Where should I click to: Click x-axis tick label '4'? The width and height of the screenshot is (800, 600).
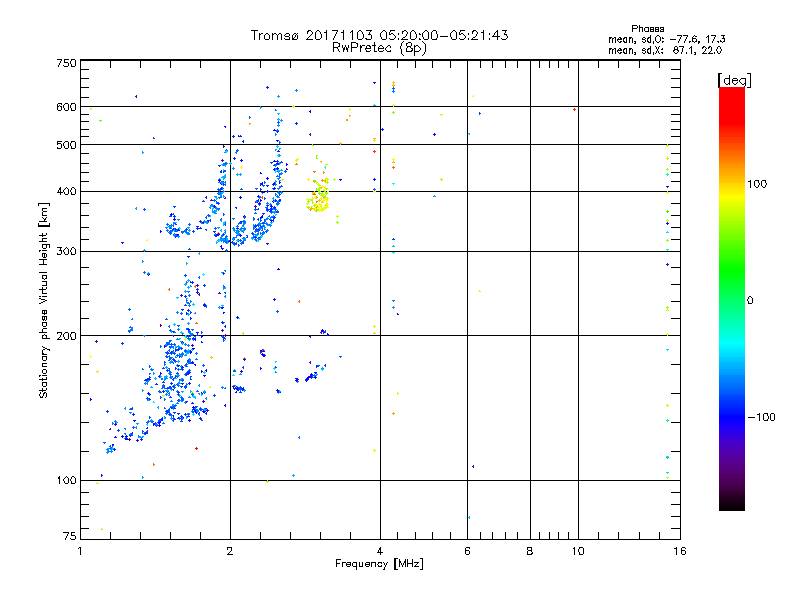pyautogui.click(x=380, y=551)
